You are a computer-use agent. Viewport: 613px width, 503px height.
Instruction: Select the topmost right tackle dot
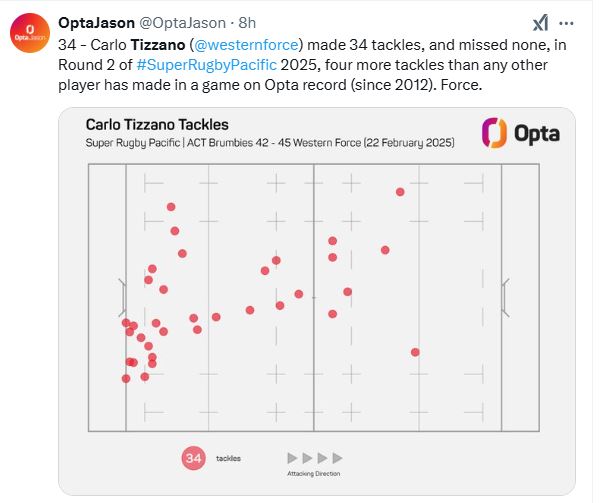[x=400, y=192]
